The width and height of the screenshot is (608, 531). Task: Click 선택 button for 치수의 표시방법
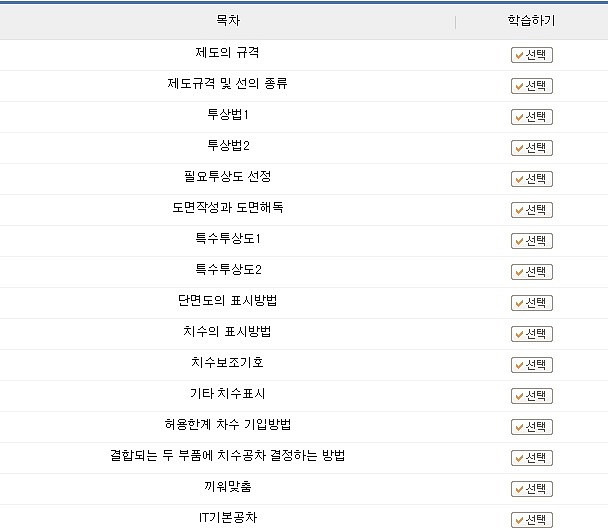[x=532, y=334]
